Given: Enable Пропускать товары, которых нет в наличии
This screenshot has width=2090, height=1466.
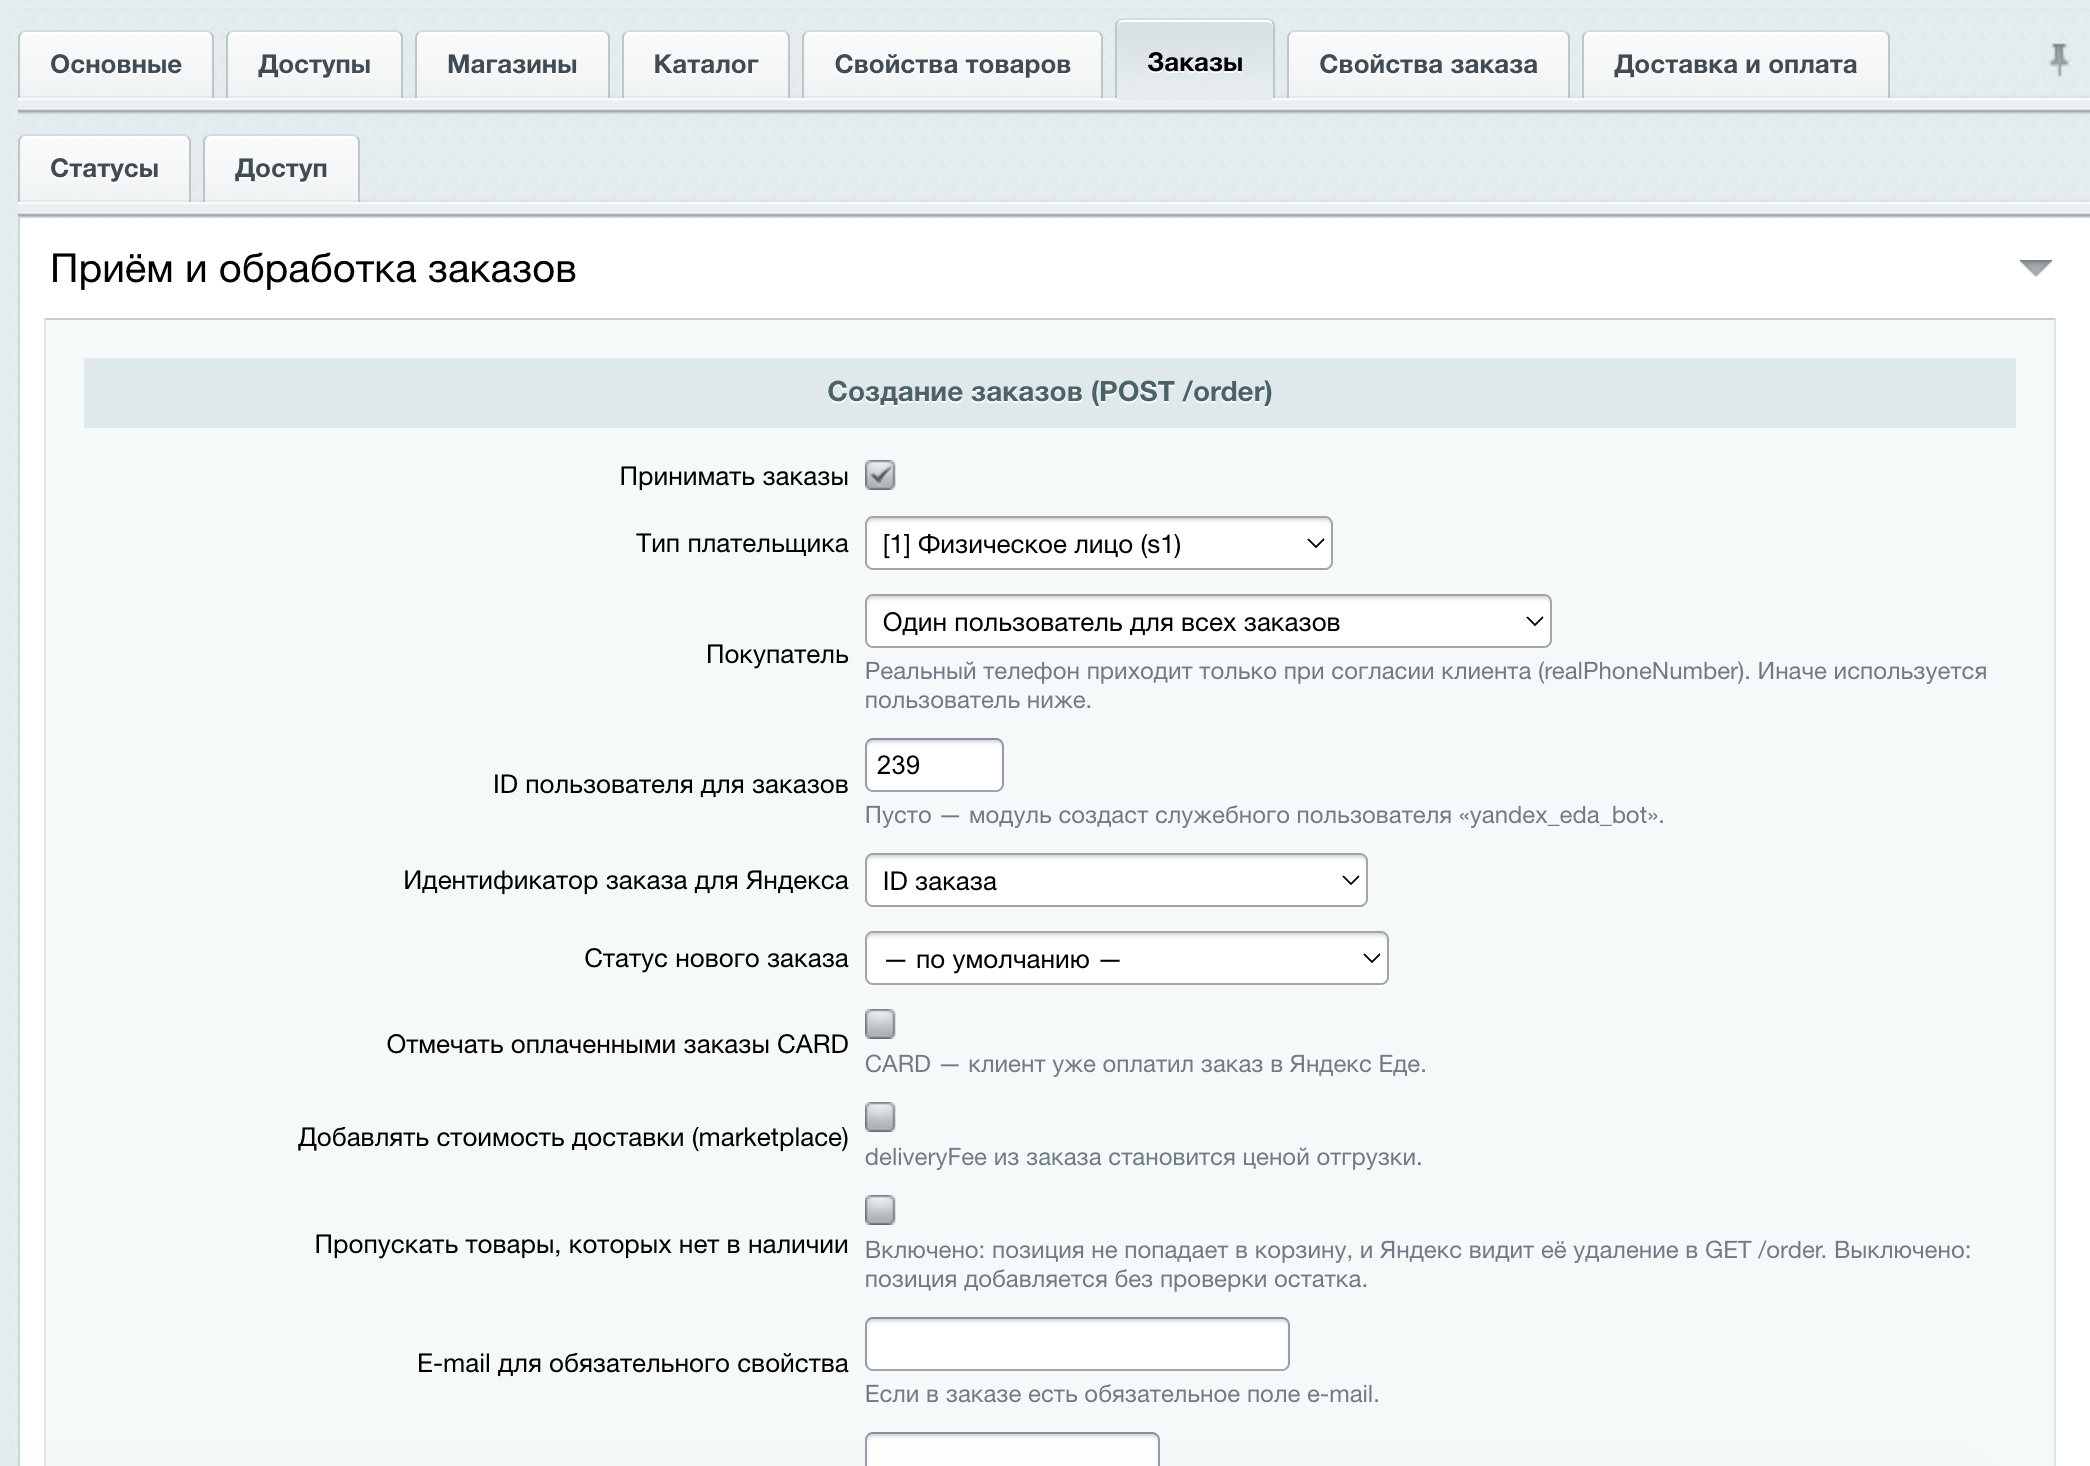Looking at the screenshot, I should point(880,1210).
